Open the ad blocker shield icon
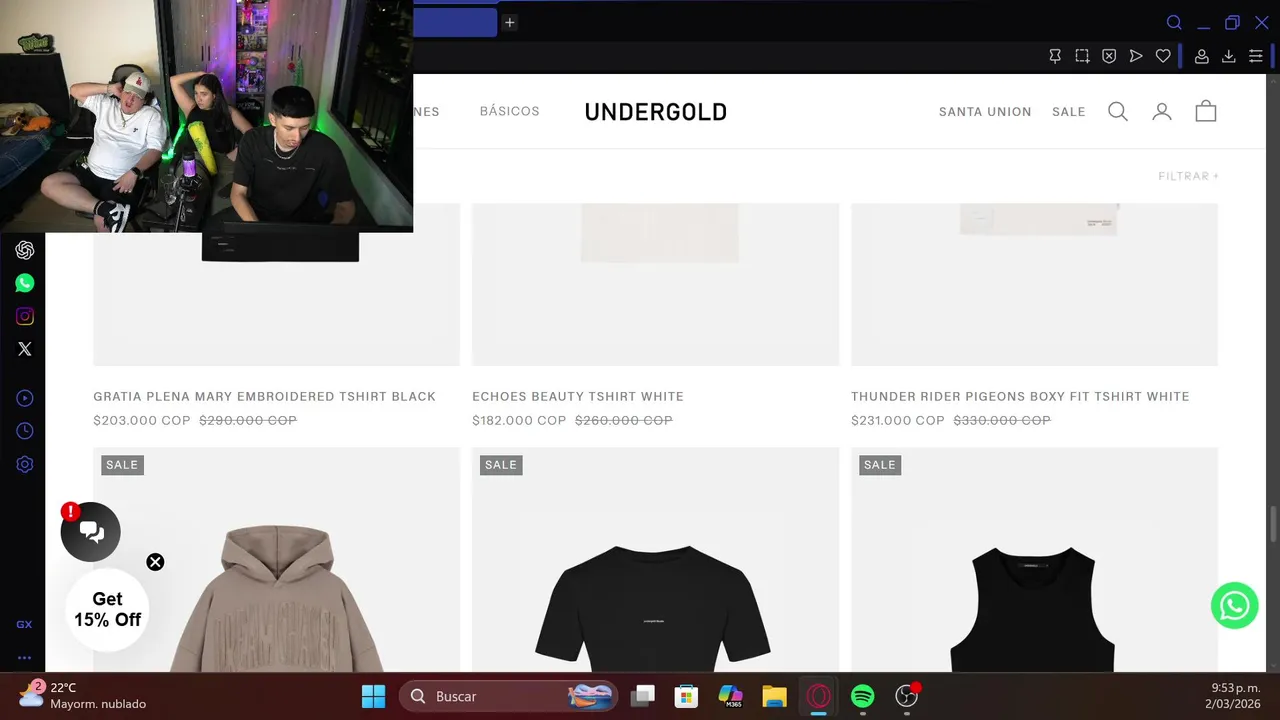 pos(1109,56)
